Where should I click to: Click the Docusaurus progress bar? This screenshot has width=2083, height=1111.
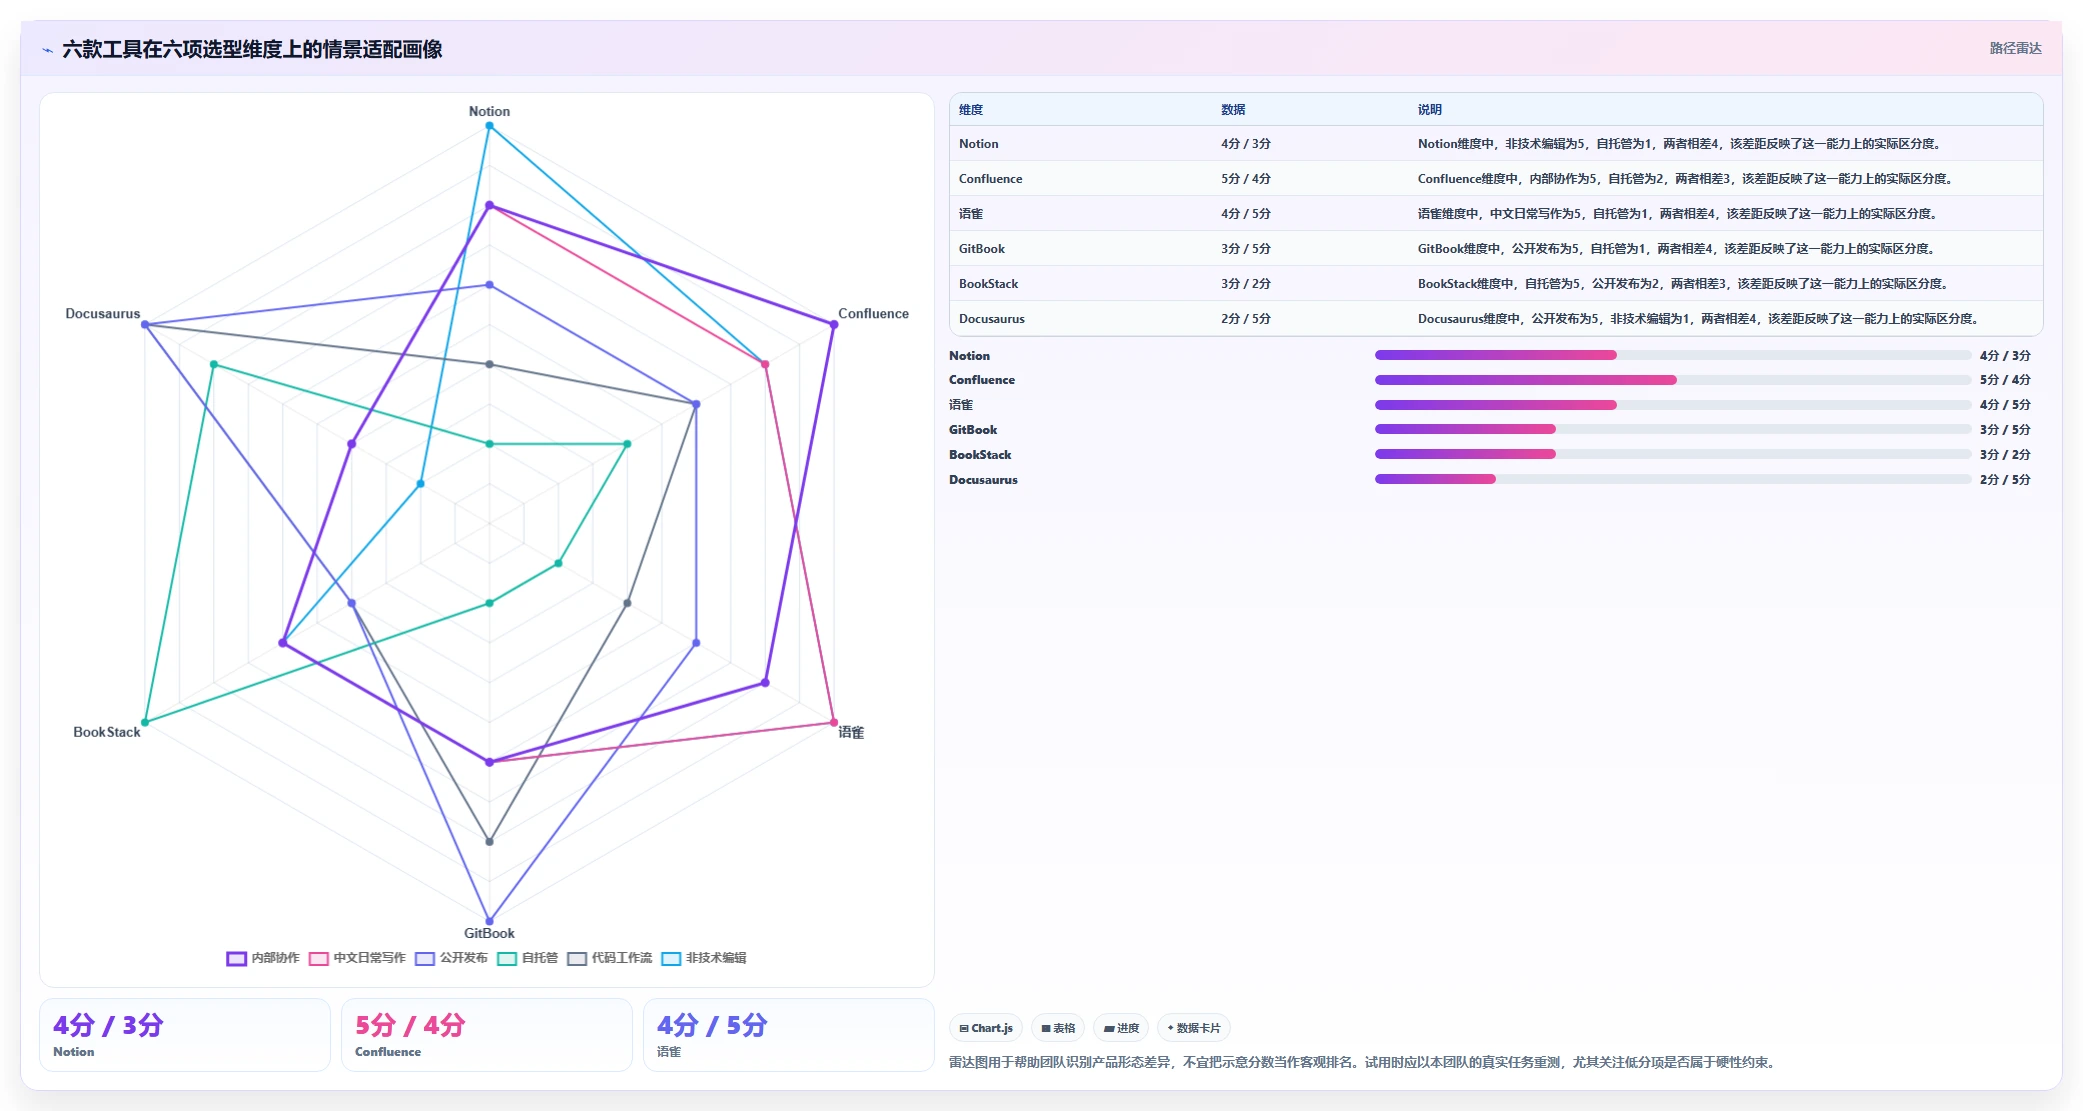(1672, 479)
